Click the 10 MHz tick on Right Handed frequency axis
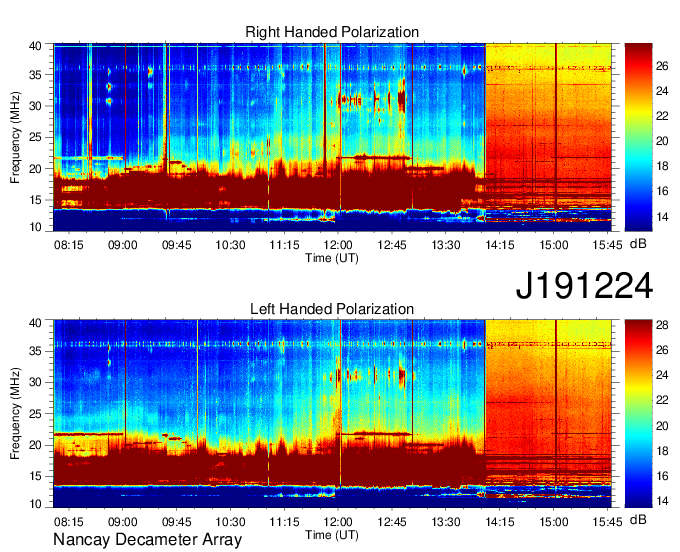Image resolution: width=680 pixels, height=552 pixels. click(35, 227)
